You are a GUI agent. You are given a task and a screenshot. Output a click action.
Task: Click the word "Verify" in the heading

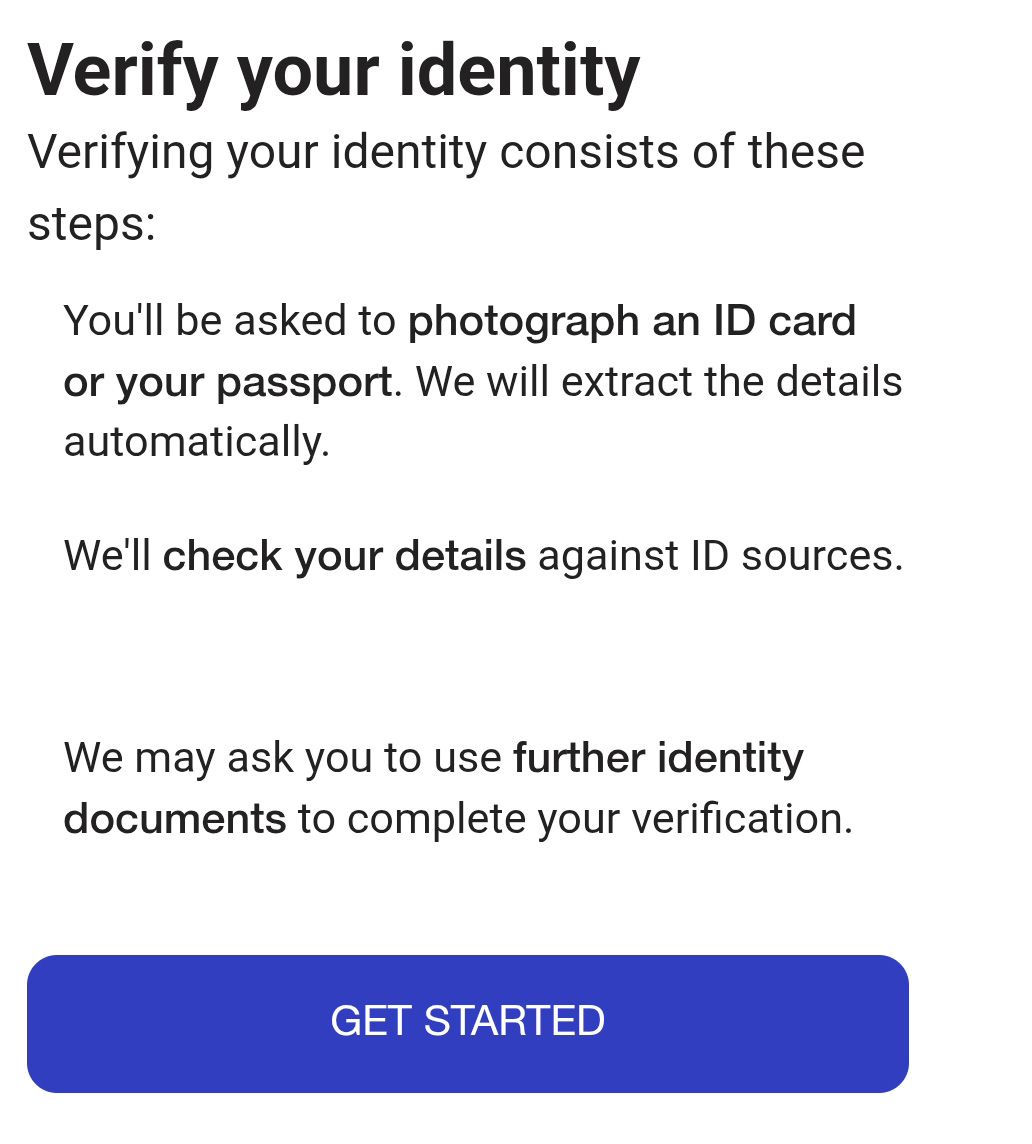click(x=122, y=72)
